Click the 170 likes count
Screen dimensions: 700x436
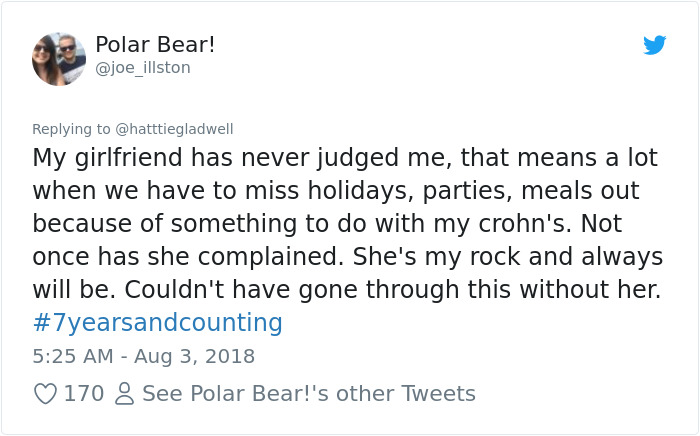click(84, 394)
